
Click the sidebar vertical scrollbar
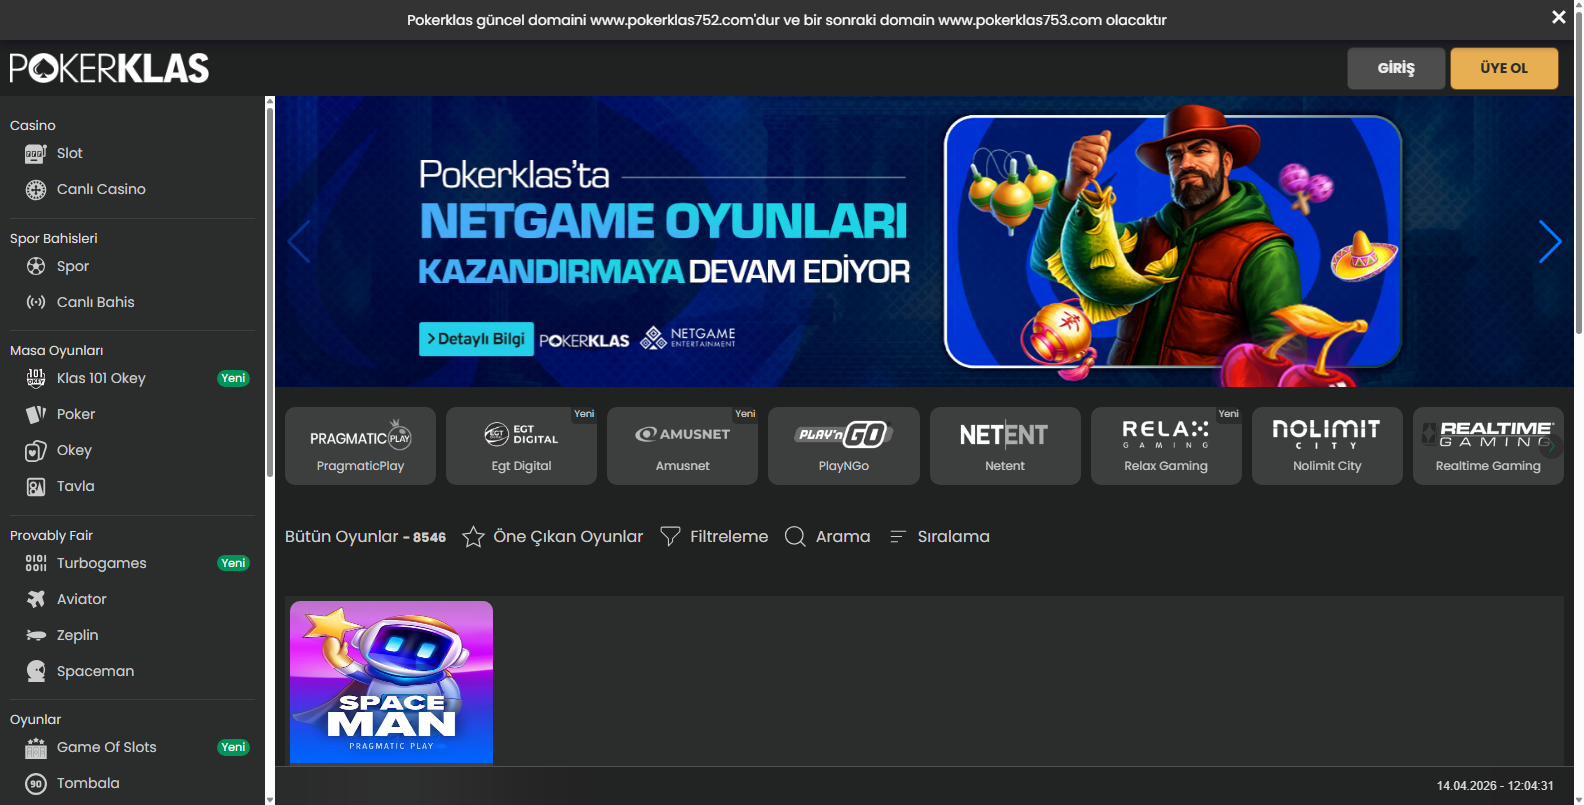pyautogui.click(x=269, y=290)
